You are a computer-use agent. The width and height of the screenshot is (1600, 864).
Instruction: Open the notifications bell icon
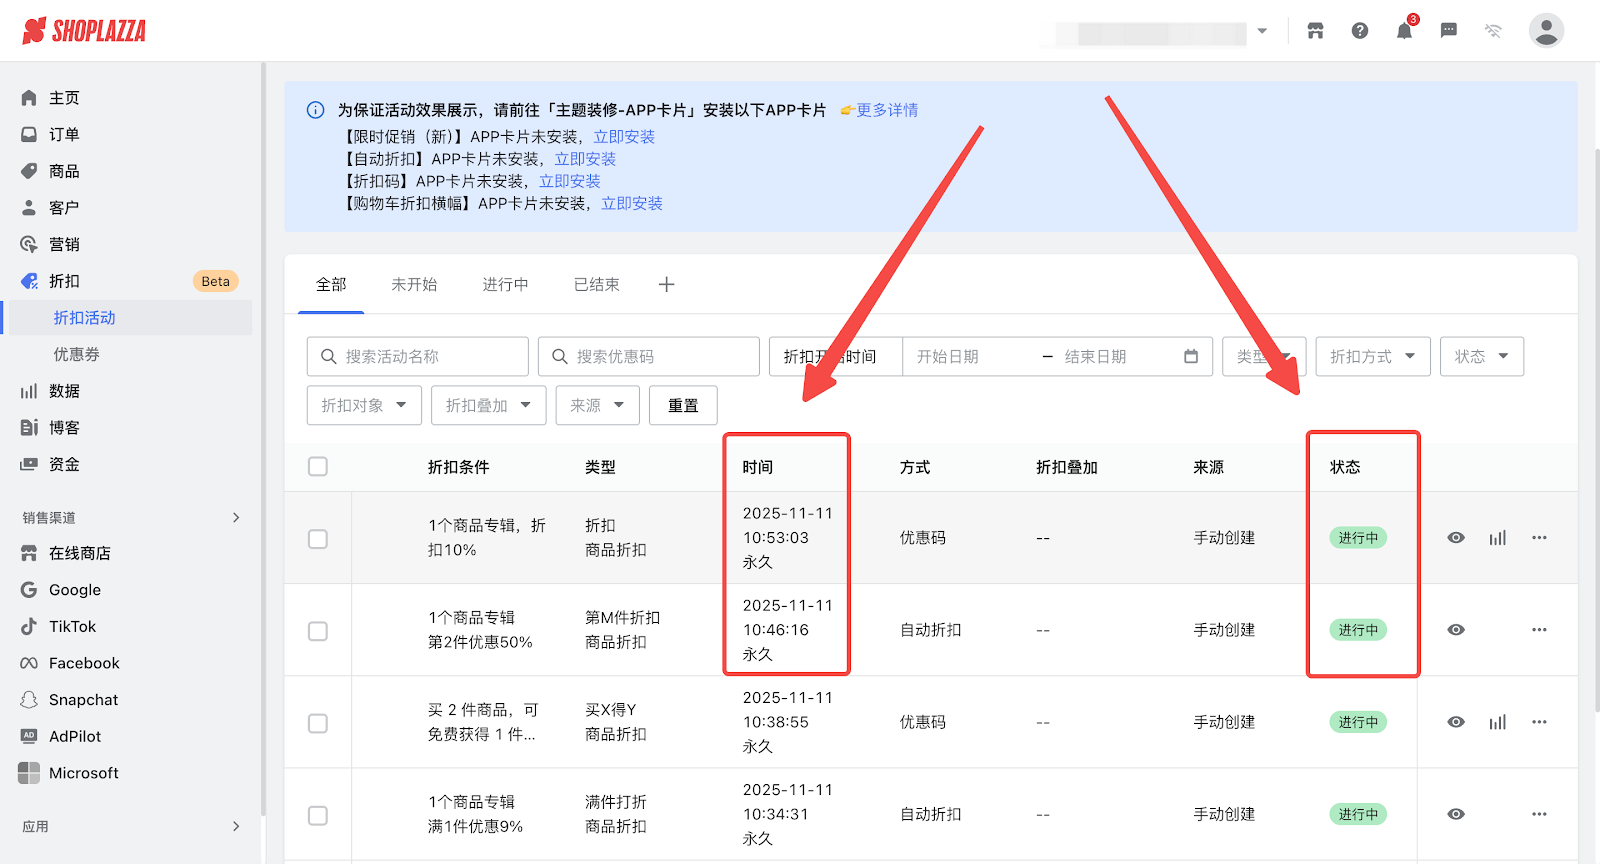pos(1404,31)
